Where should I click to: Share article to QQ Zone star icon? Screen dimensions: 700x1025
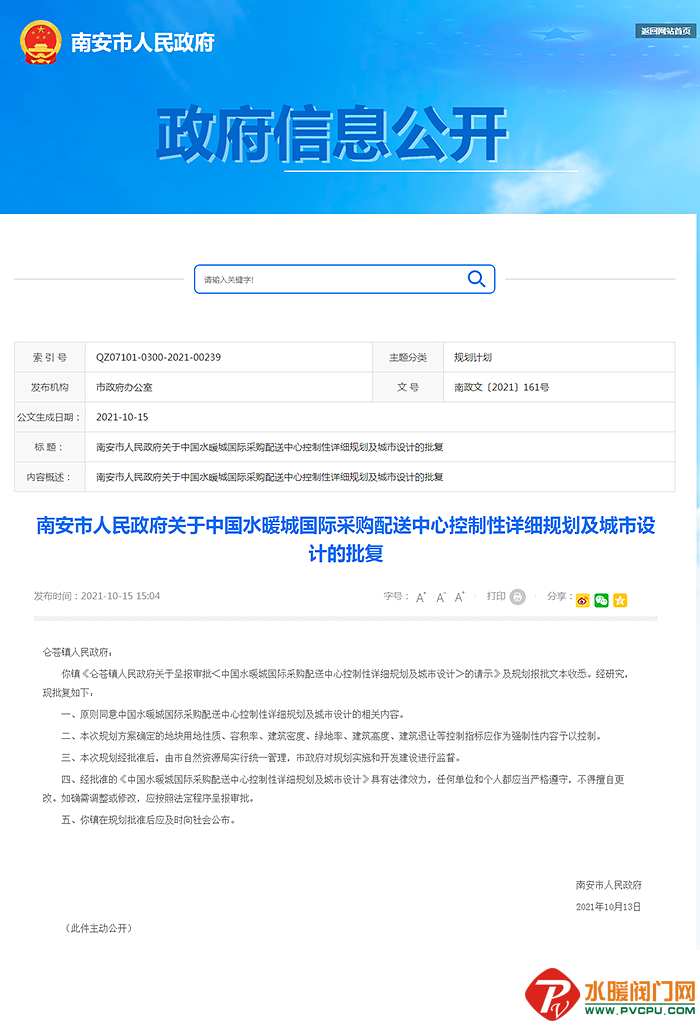[x=620, y=600]
